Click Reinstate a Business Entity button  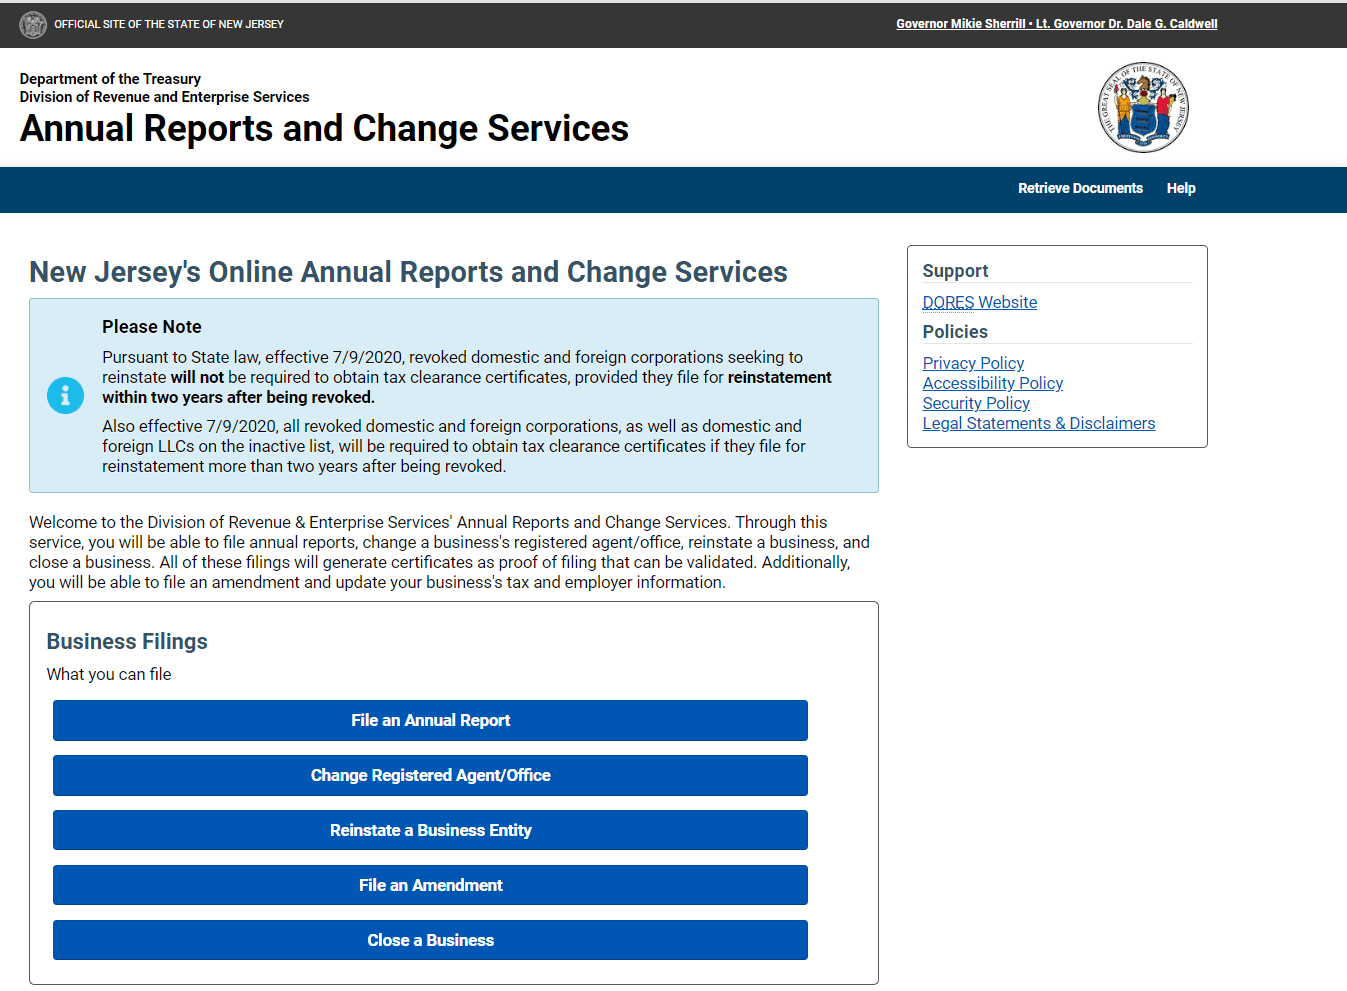click(430, 830)
